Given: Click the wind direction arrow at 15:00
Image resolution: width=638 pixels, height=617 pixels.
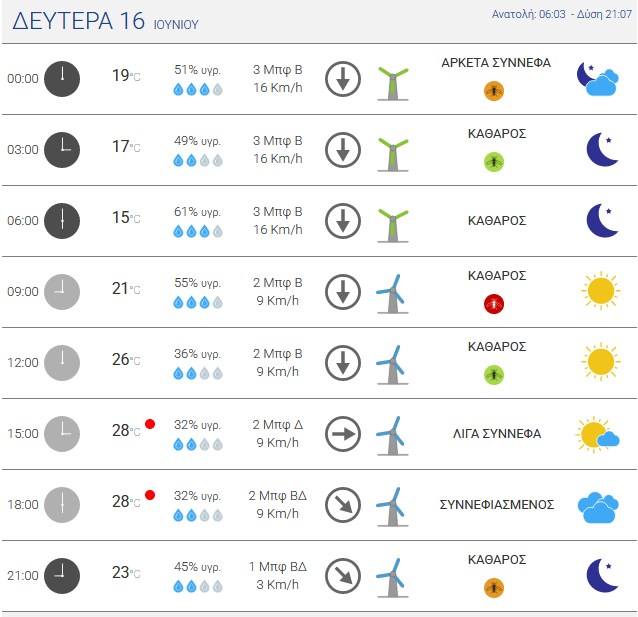Looking at the screenshot, I should point(343,434).
